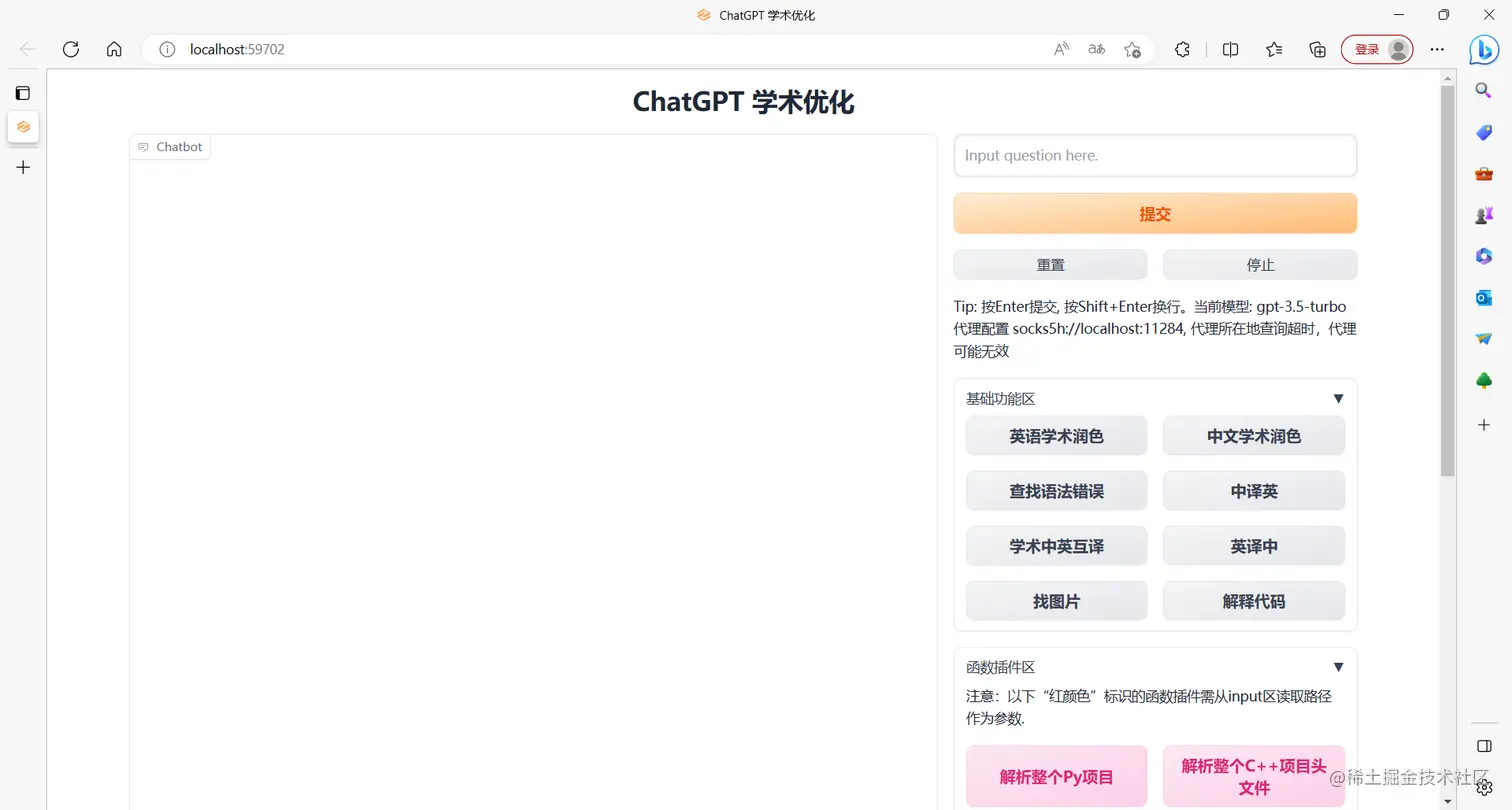
Task: Click 查找语法错误 button
Action: (x=1056, y=491)
